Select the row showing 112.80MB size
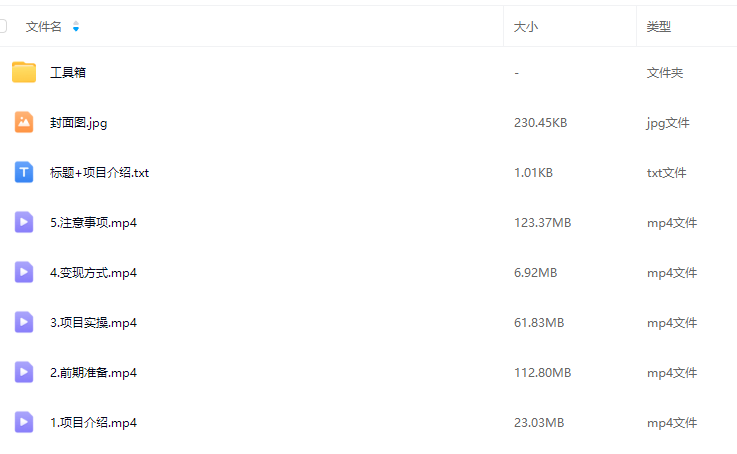 tap(542, 373)
